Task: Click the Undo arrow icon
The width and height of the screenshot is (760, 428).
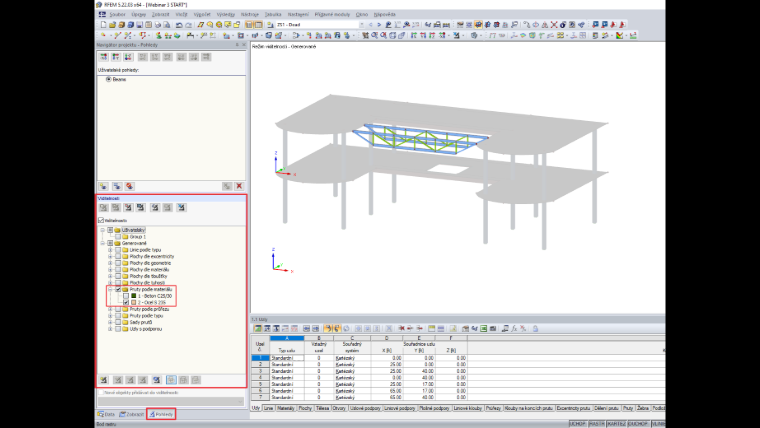Action: pos(179,25)
